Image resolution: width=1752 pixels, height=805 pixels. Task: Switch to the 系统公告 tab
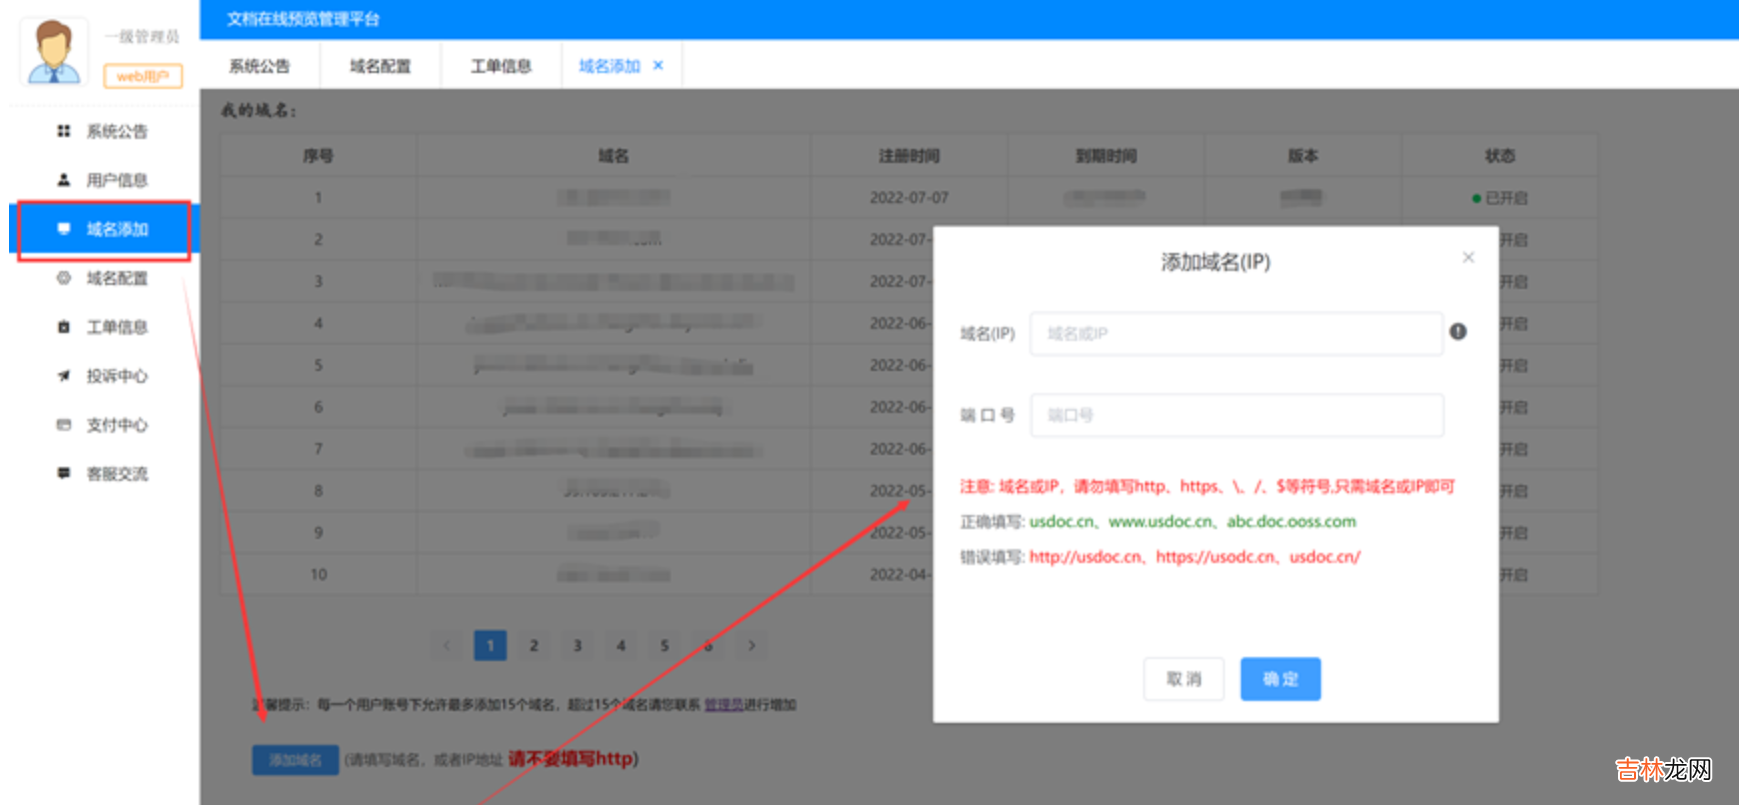pyautogui.click(x=259, y=66)
